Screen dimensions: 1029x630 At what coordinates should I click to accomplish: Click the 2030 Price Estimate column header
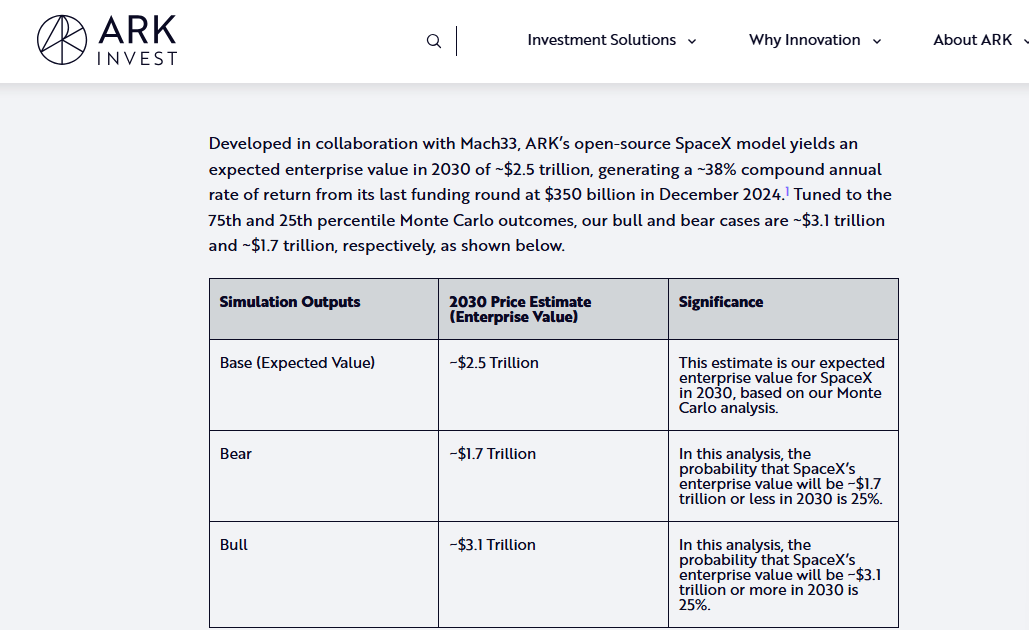tap(520, 309)
